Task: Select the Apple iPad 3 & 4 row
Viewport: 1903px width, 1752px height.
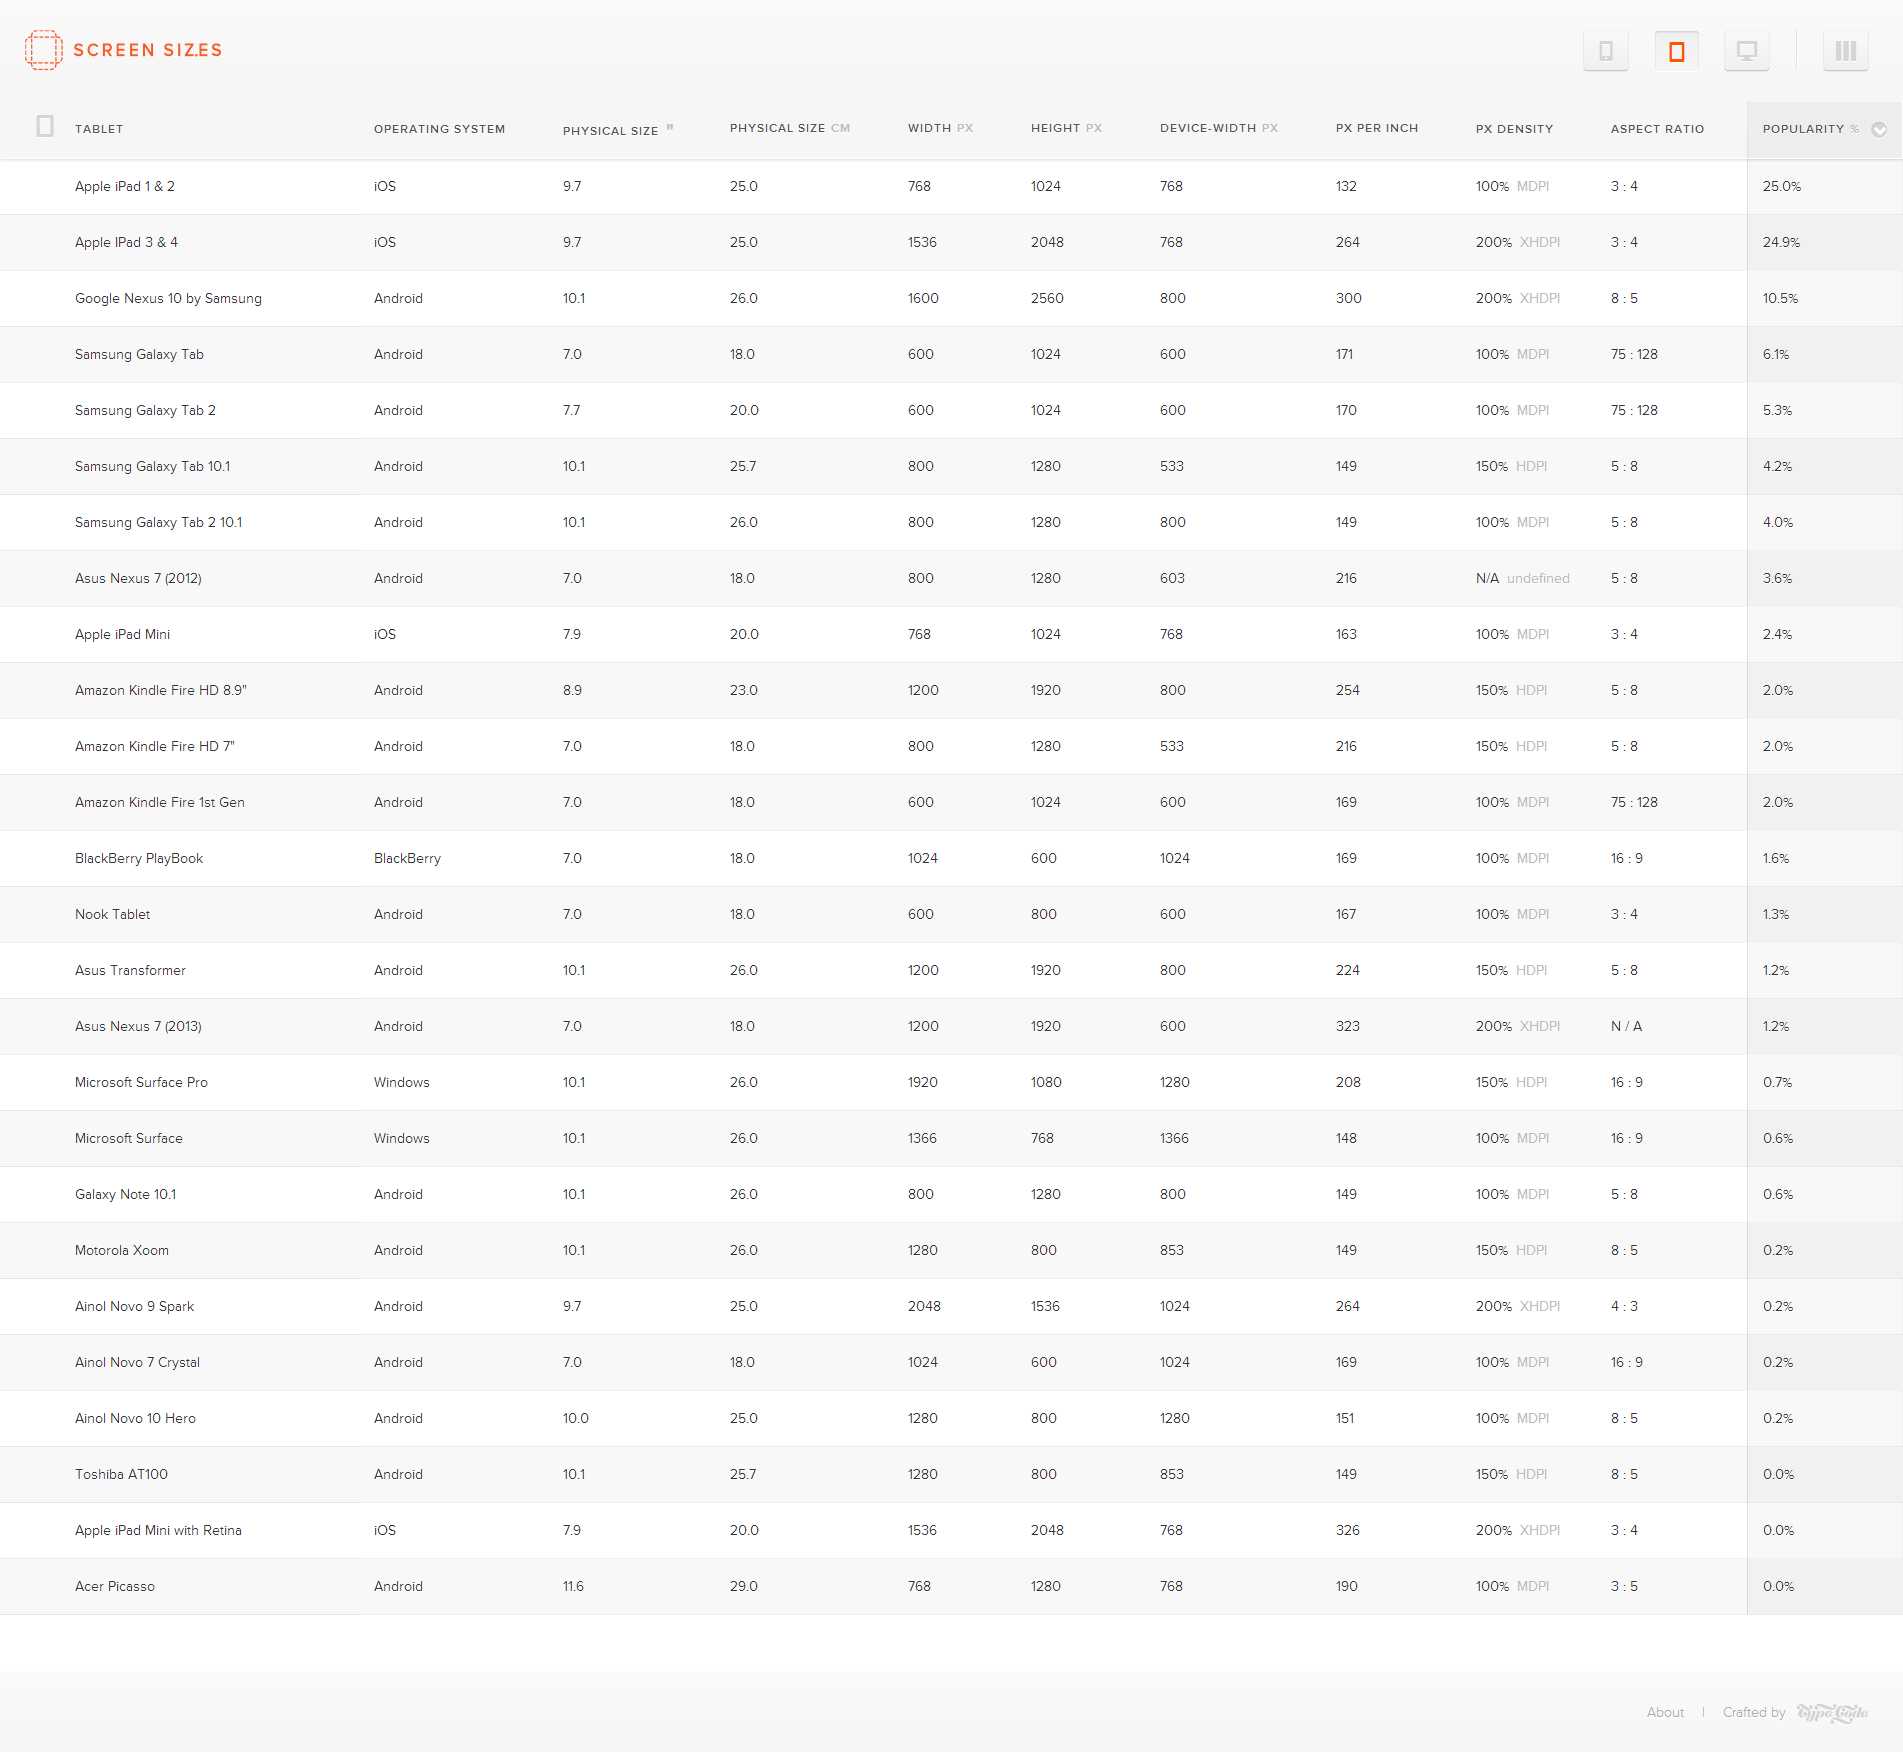Action: pyautogui.click(x=951, y=242)
